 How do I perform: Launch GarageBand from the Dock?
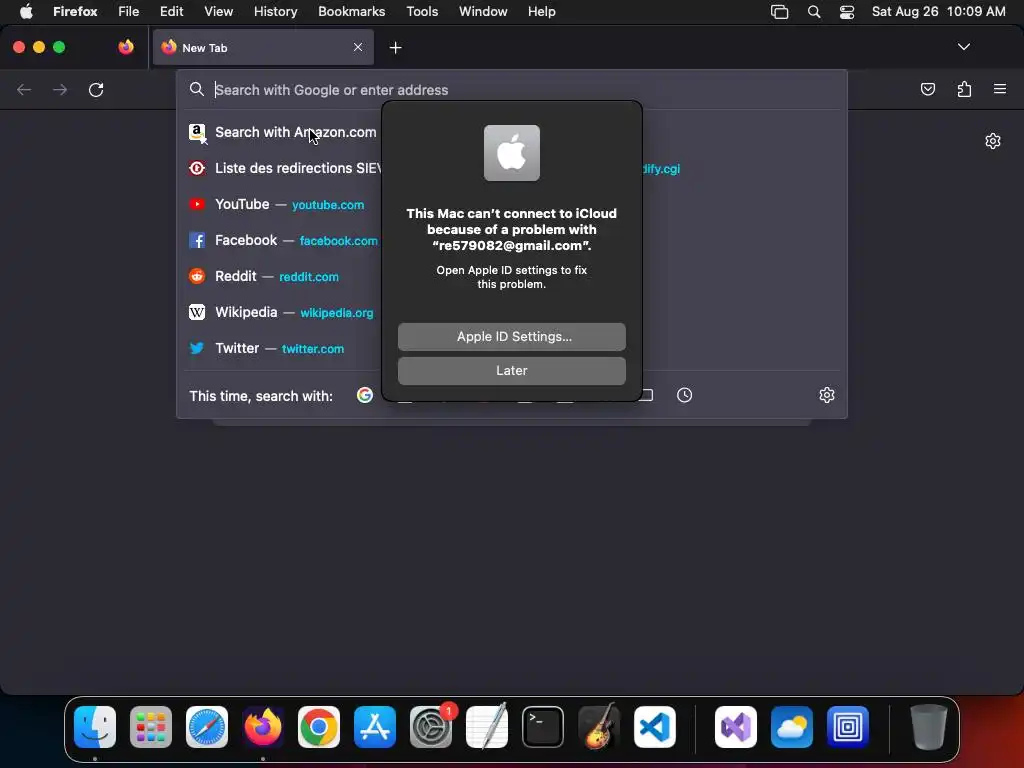[599, 727]
